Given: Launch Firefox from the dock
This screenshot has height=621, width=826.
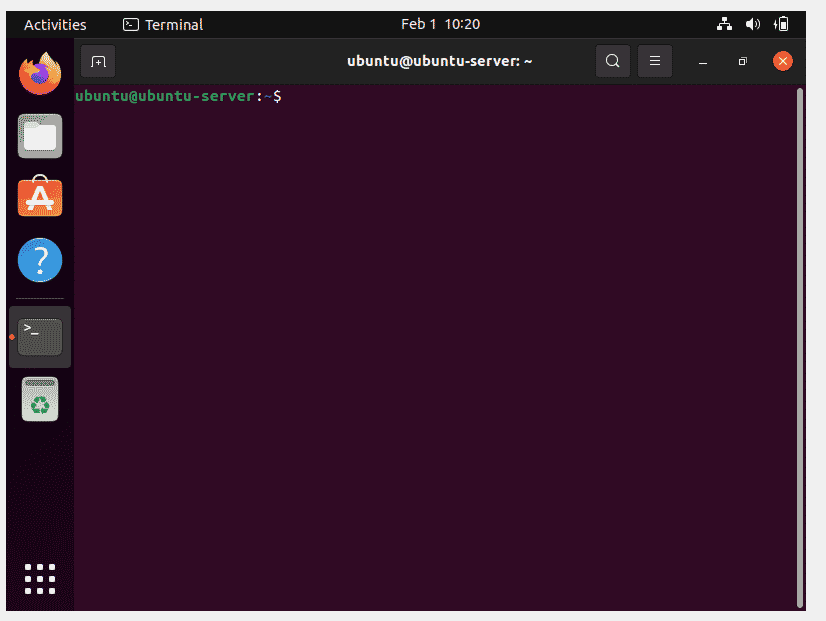Looking at the screenshot, I should (x=40, y=74).
